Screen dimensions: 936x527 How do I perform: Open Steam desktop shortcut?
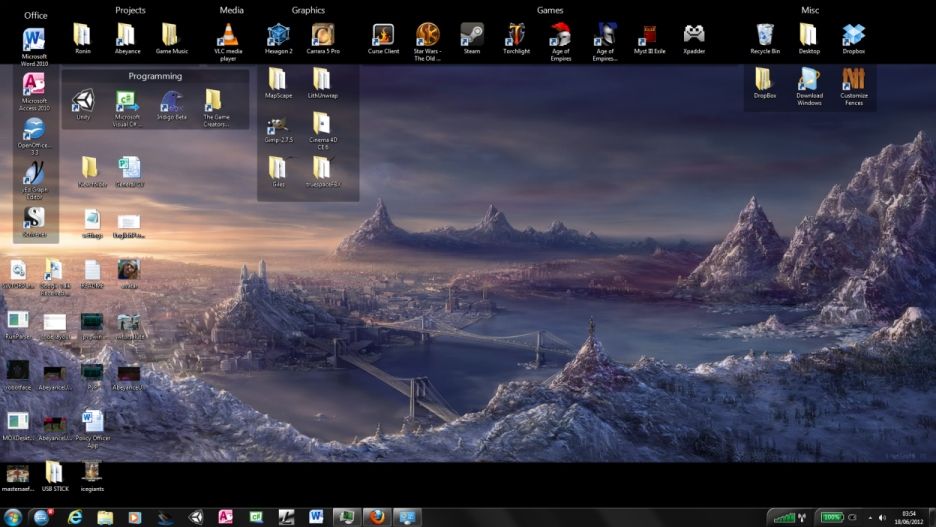click(x=472, y=39)
